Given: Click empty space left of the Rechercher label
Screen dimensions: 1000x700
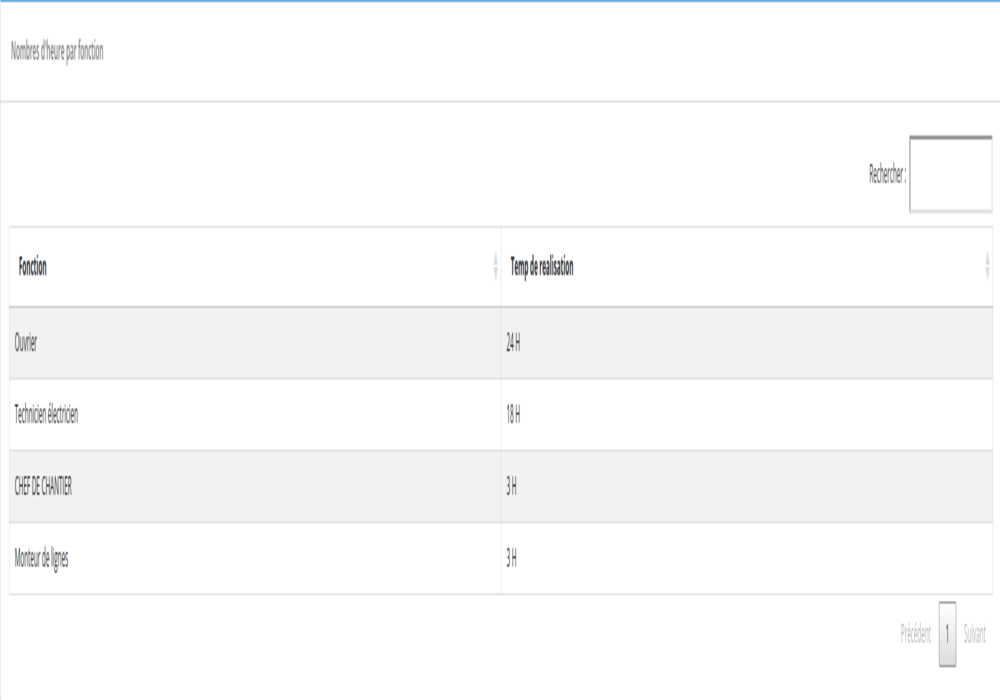Looking at the screenshot, I should tap(450, 174).
